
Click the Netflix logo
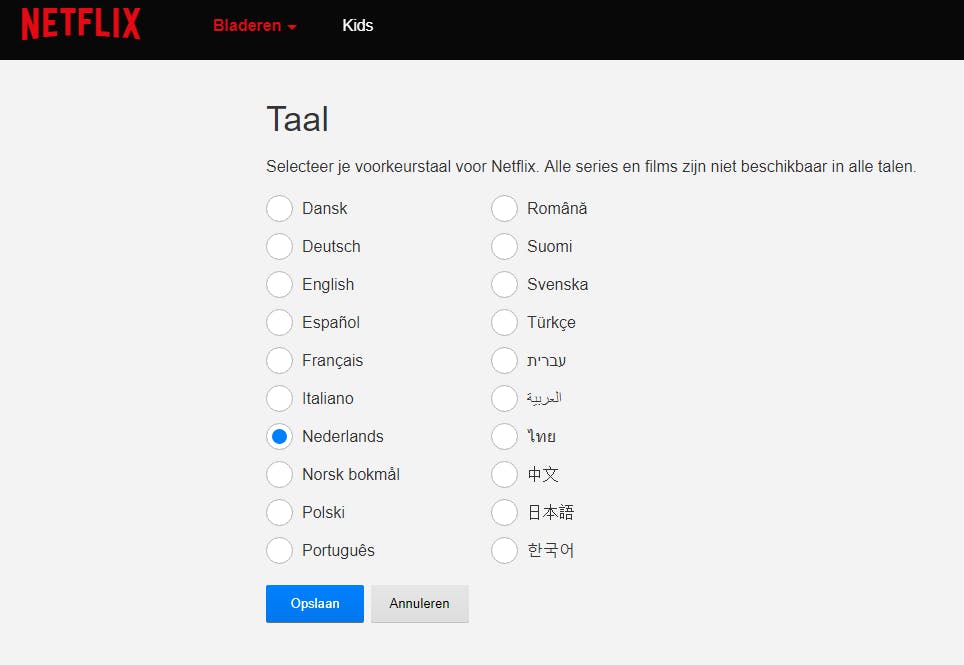click(x=81, y=24)
